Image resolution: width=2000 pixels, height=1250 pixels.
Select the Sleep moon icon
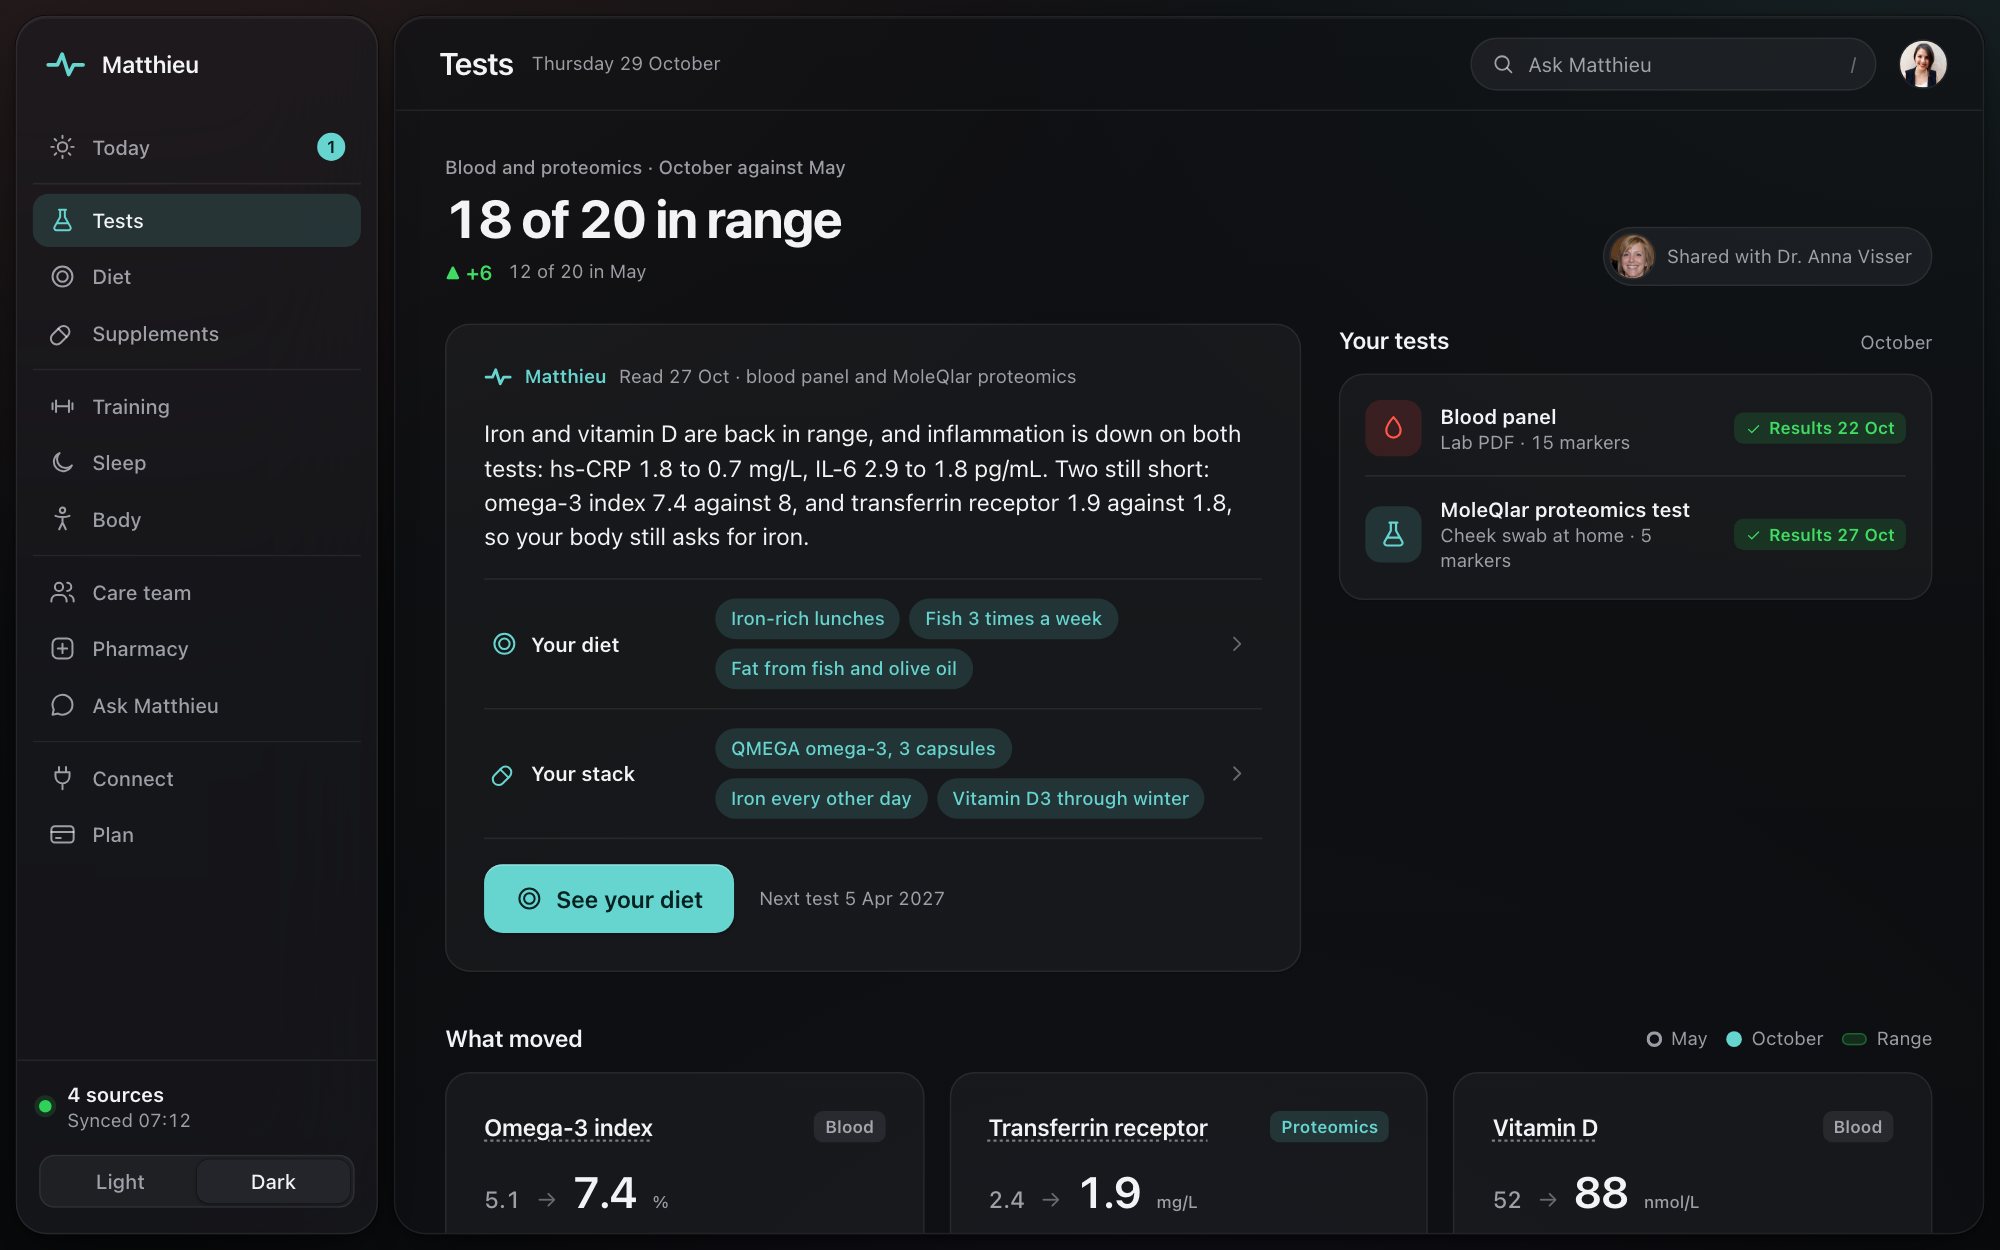(x=62, y=462)
